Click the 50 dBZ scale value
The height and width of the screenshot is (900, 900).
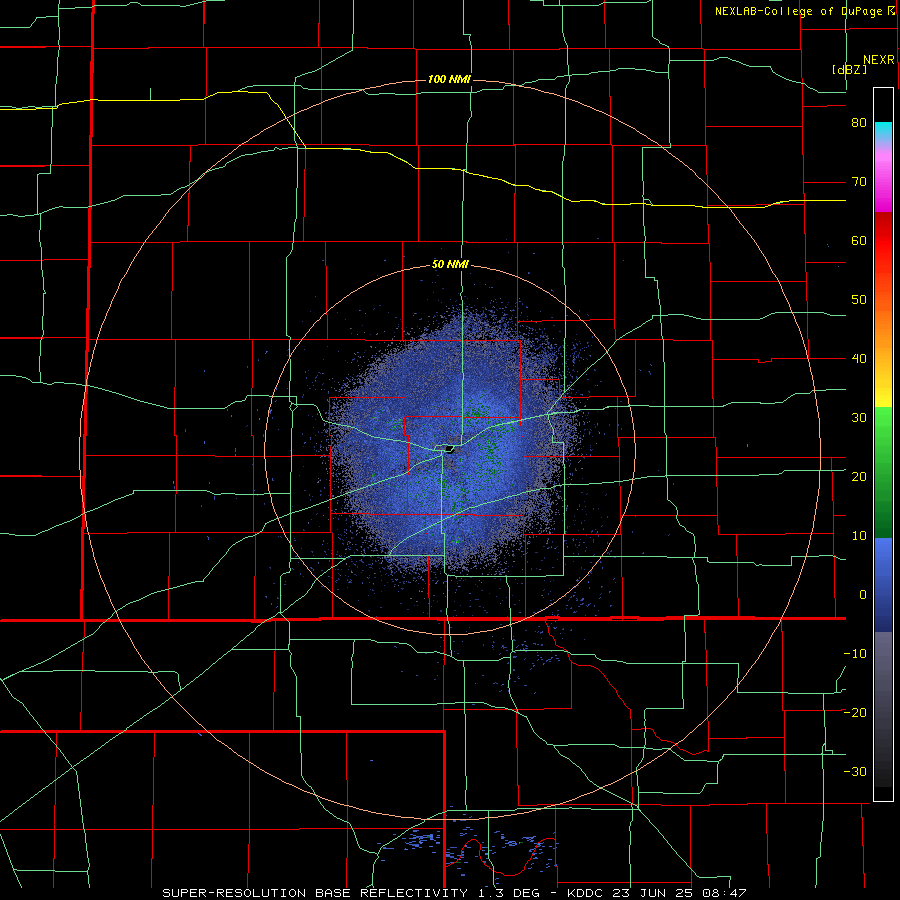[859, 300]
